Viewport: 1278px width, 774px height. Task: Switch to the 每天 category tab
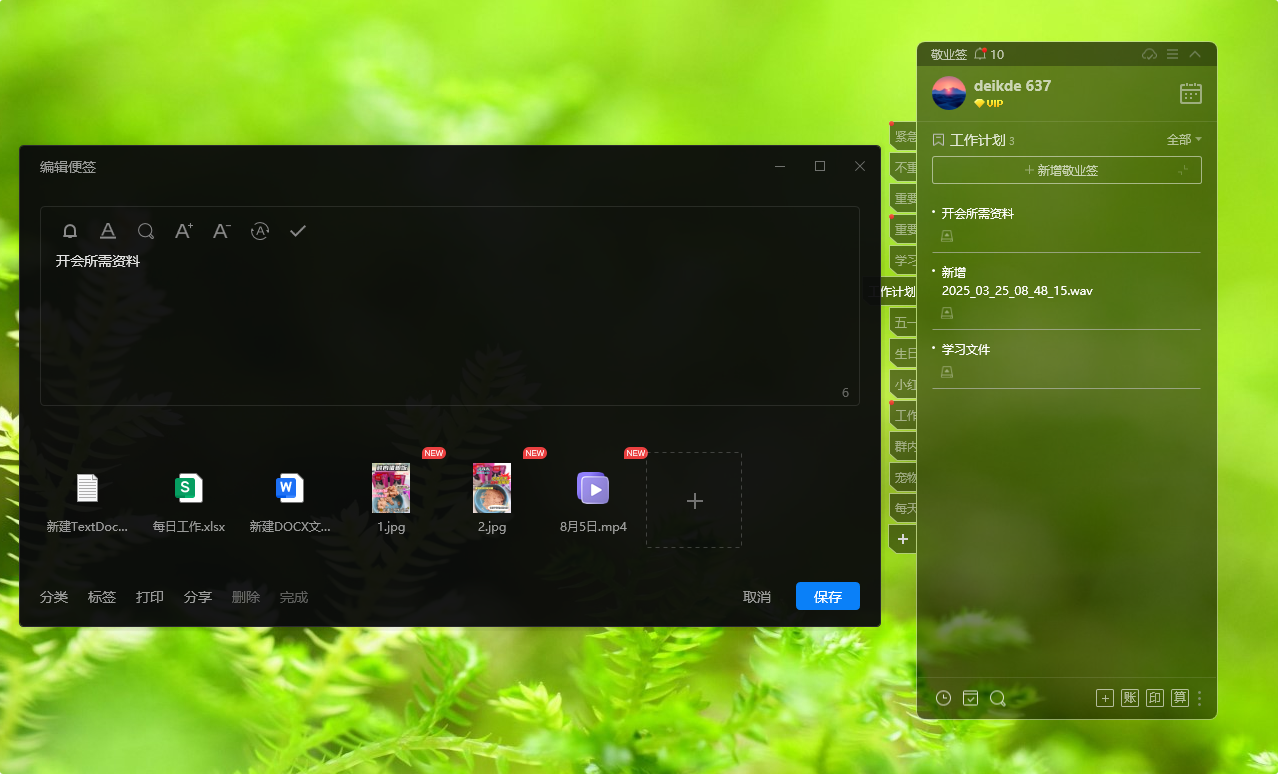coord(904,508)
